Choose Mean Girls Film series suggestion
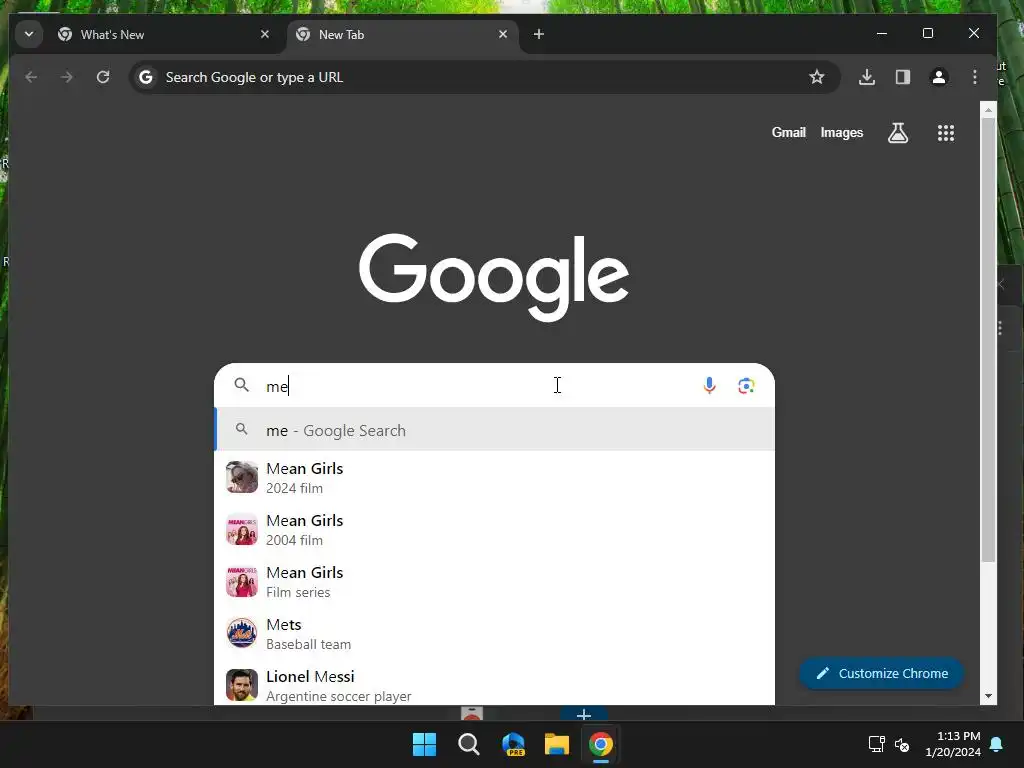Screen dimensions: 1024x768 coord(494,582)
